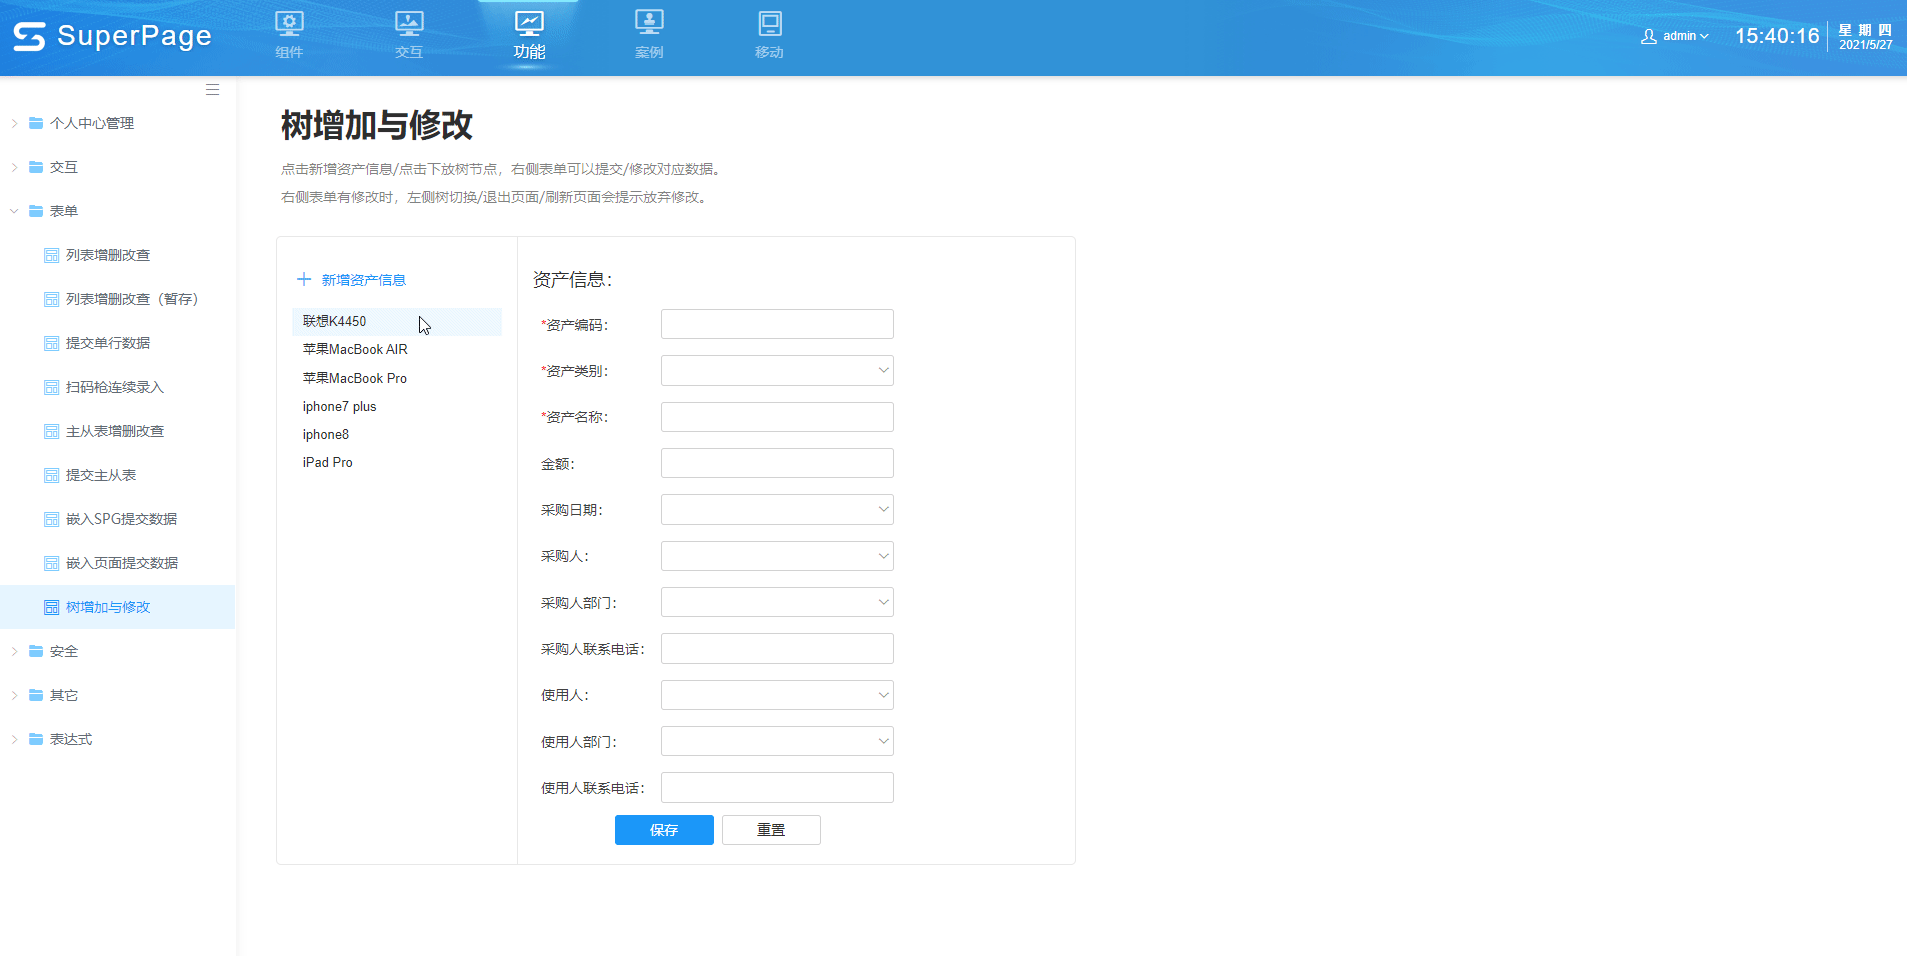This screenshot has height=956, width=1907.
Task: Click the 重置 button
Action: (x=771, y=830)
